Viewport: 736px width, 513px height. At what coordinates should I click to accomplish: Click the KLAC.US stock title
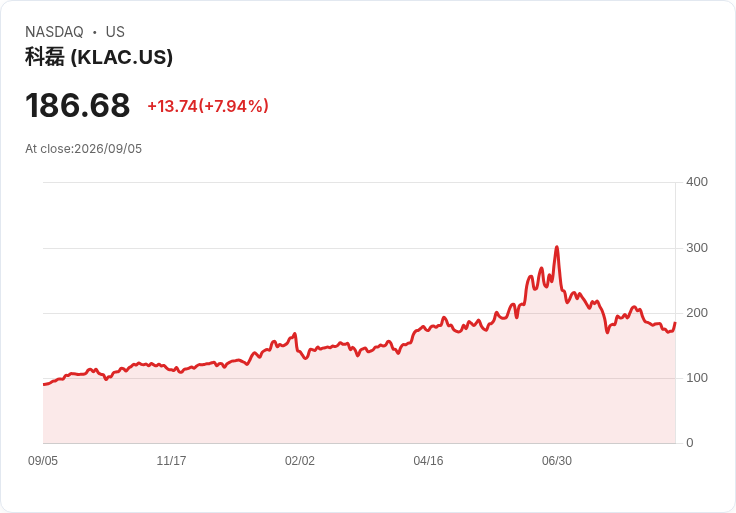pyautogui.click(x=99, y=57)
